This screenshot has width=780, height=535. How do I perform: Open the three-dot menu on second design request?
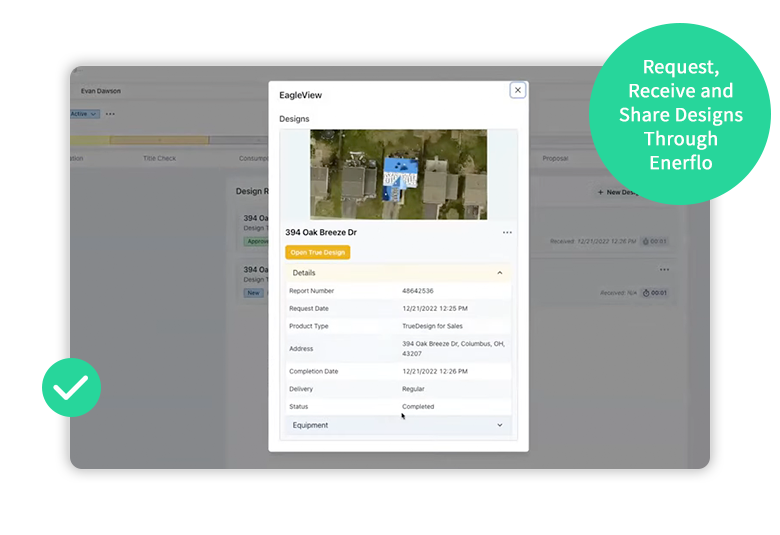664,269
